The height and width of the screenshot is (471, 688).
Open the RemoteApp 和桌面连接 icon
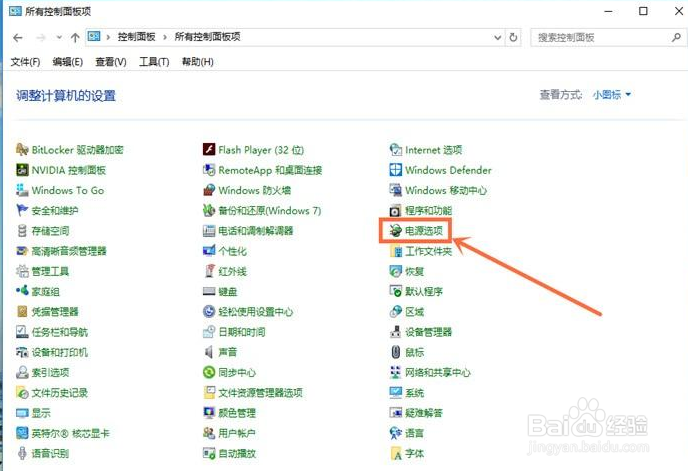click(x=209, y=170)
